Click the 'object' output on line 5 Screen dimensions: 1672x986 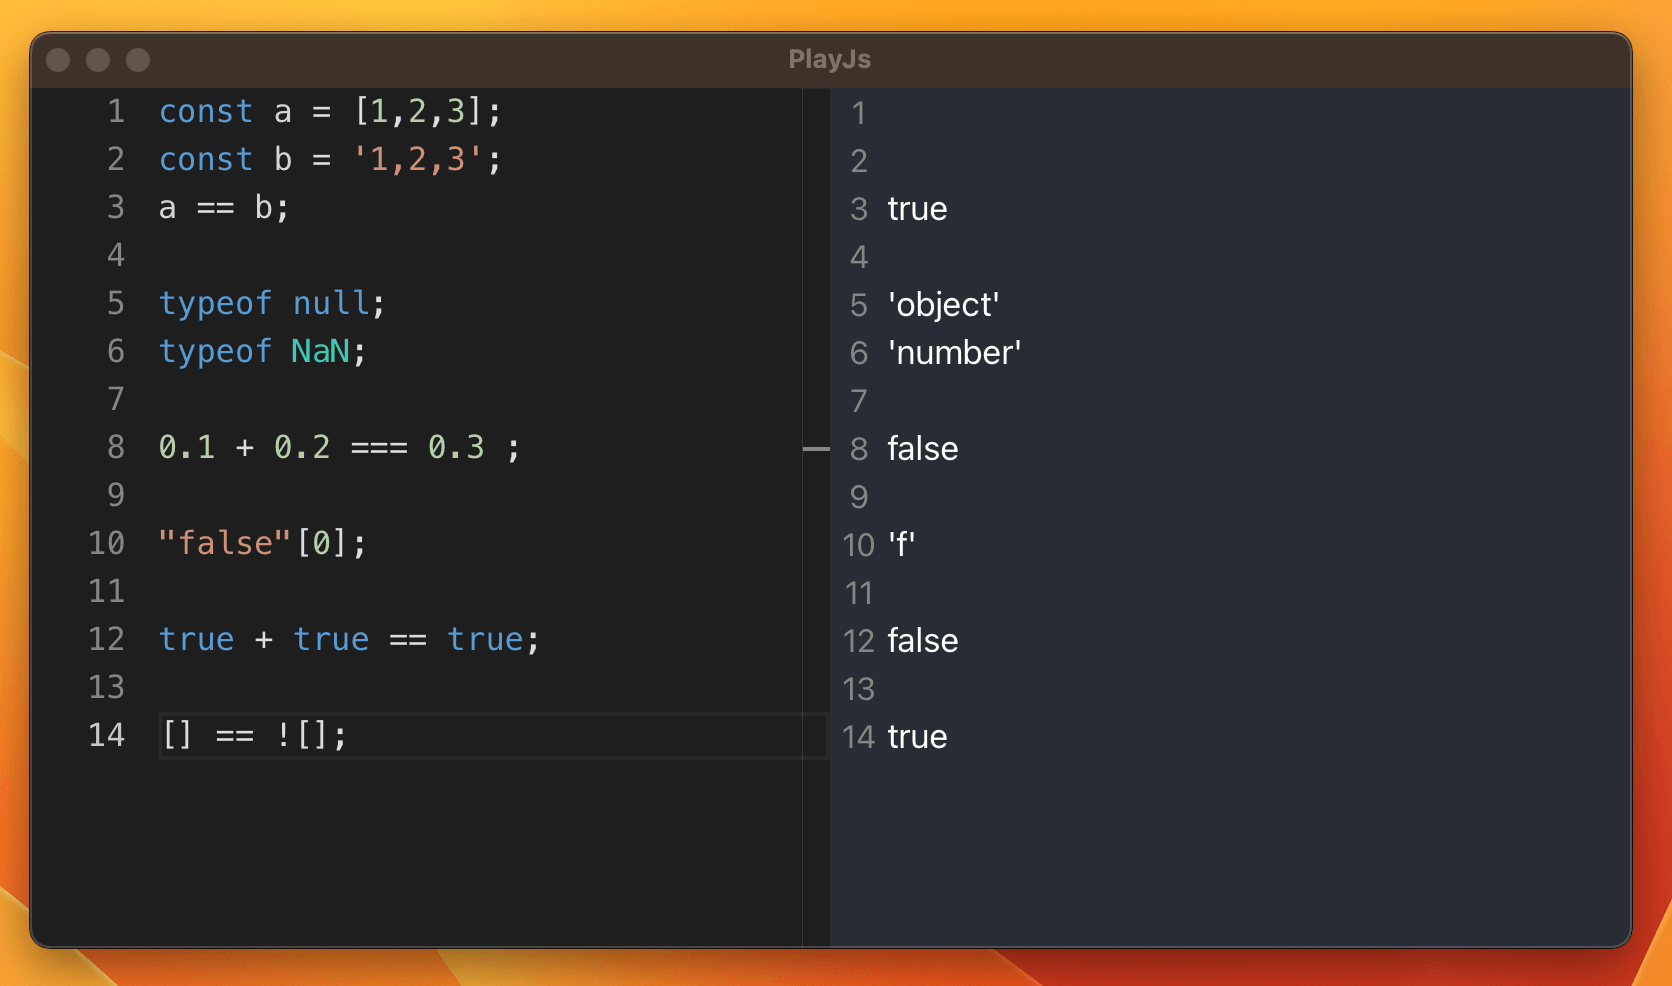click(943, 305)
